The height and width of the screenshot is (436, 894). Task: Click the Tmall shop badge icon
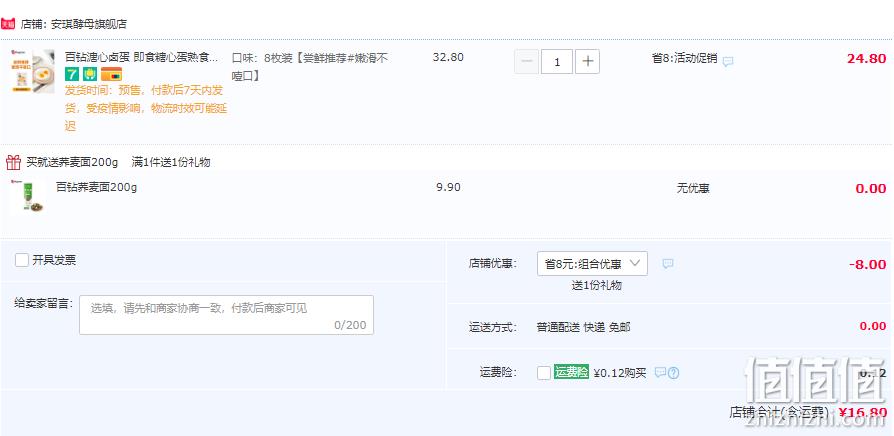pyautogui.click(x=7, y=24)
